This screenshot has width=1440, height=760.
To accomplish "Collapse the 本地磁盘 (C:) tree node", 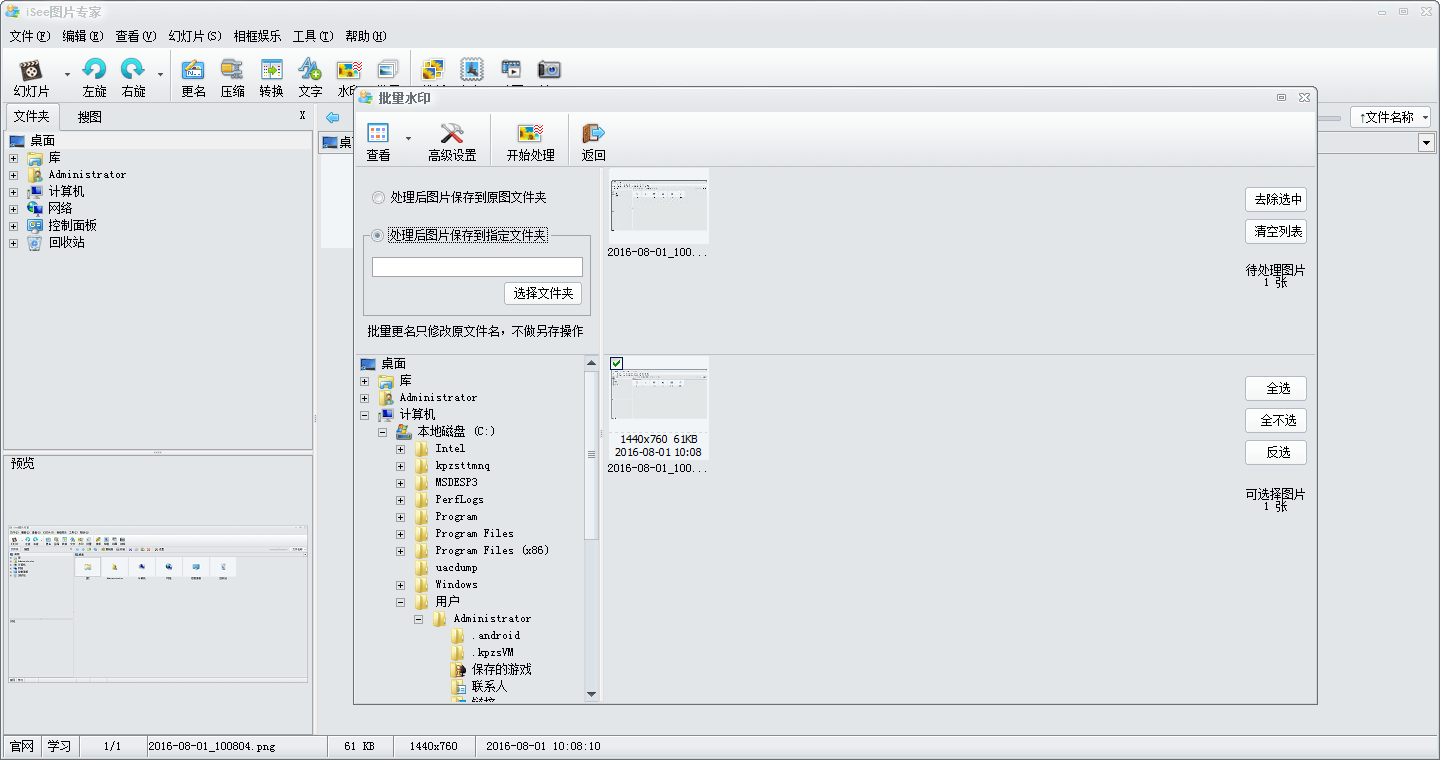I will pyautogui.click(x=382, y=432).
